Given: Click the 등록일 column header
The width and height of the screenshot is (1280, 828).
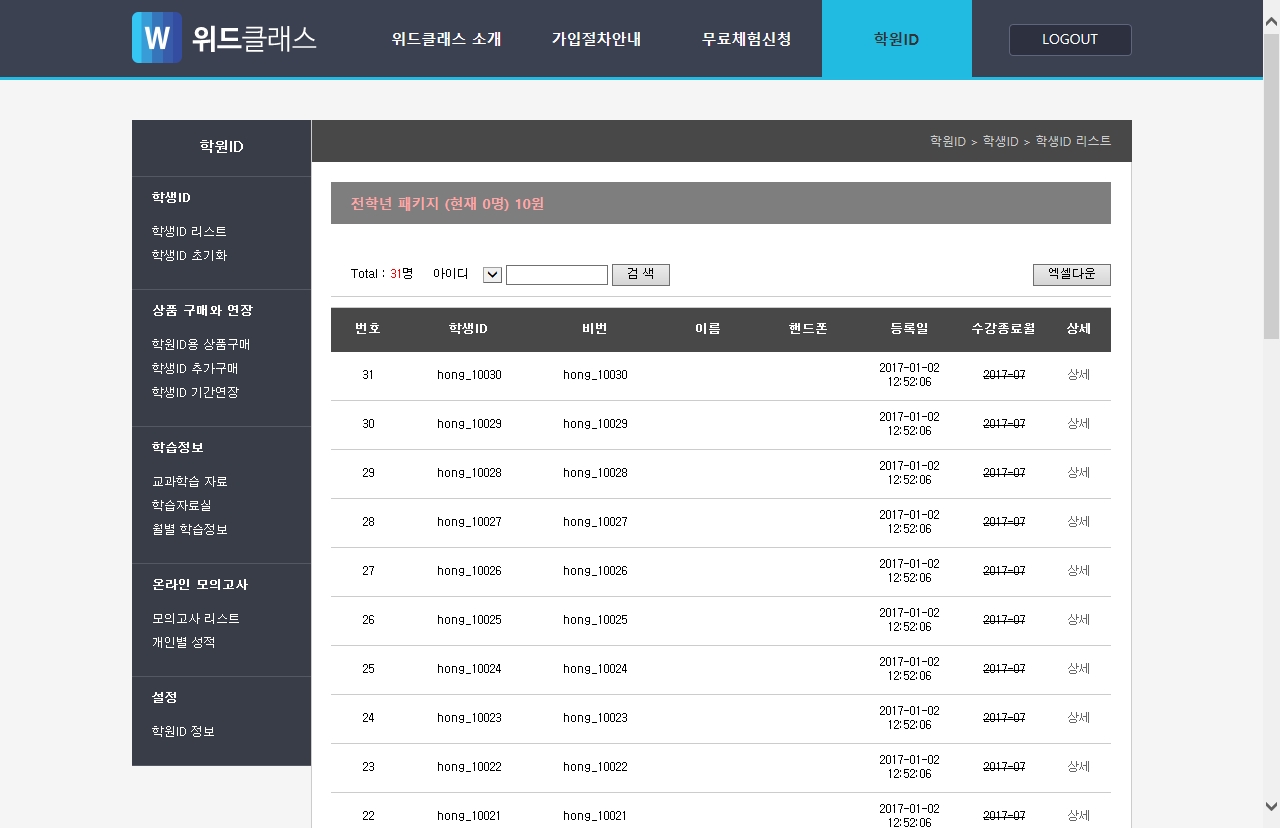Looking at the screenshot, I should coord(909,329).
